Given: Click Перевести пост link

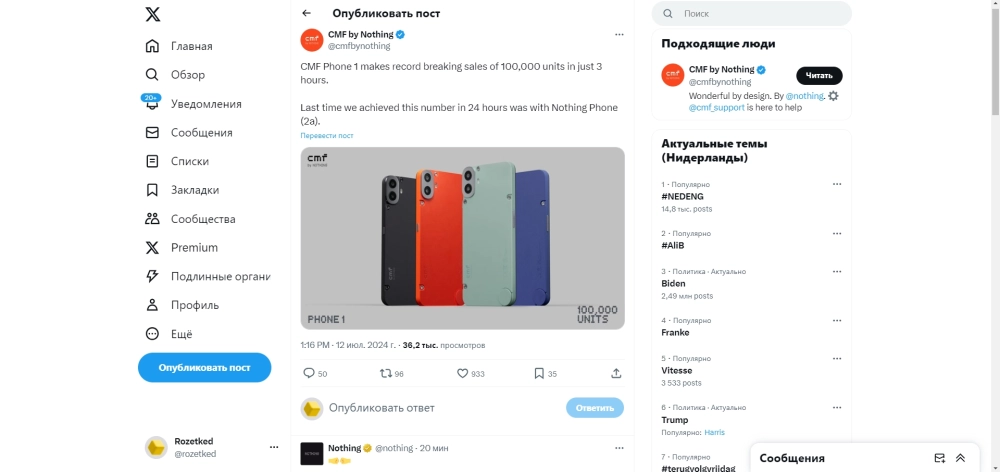Looking at the screenshot, I should pos(327,135).
